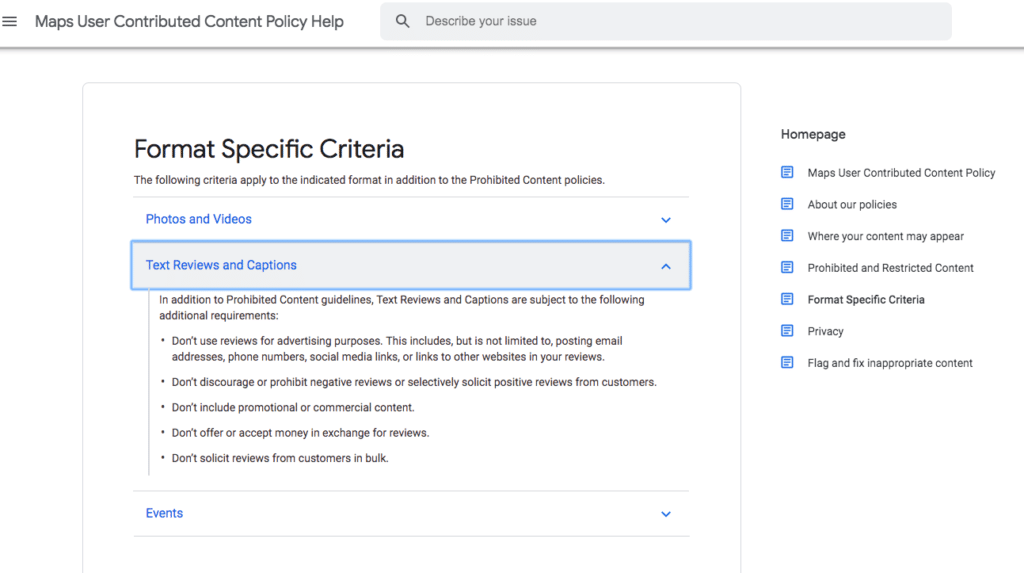Open Prohibited and Restricted Content page
The image size is (1024, 573).
(x=890, y=268)
